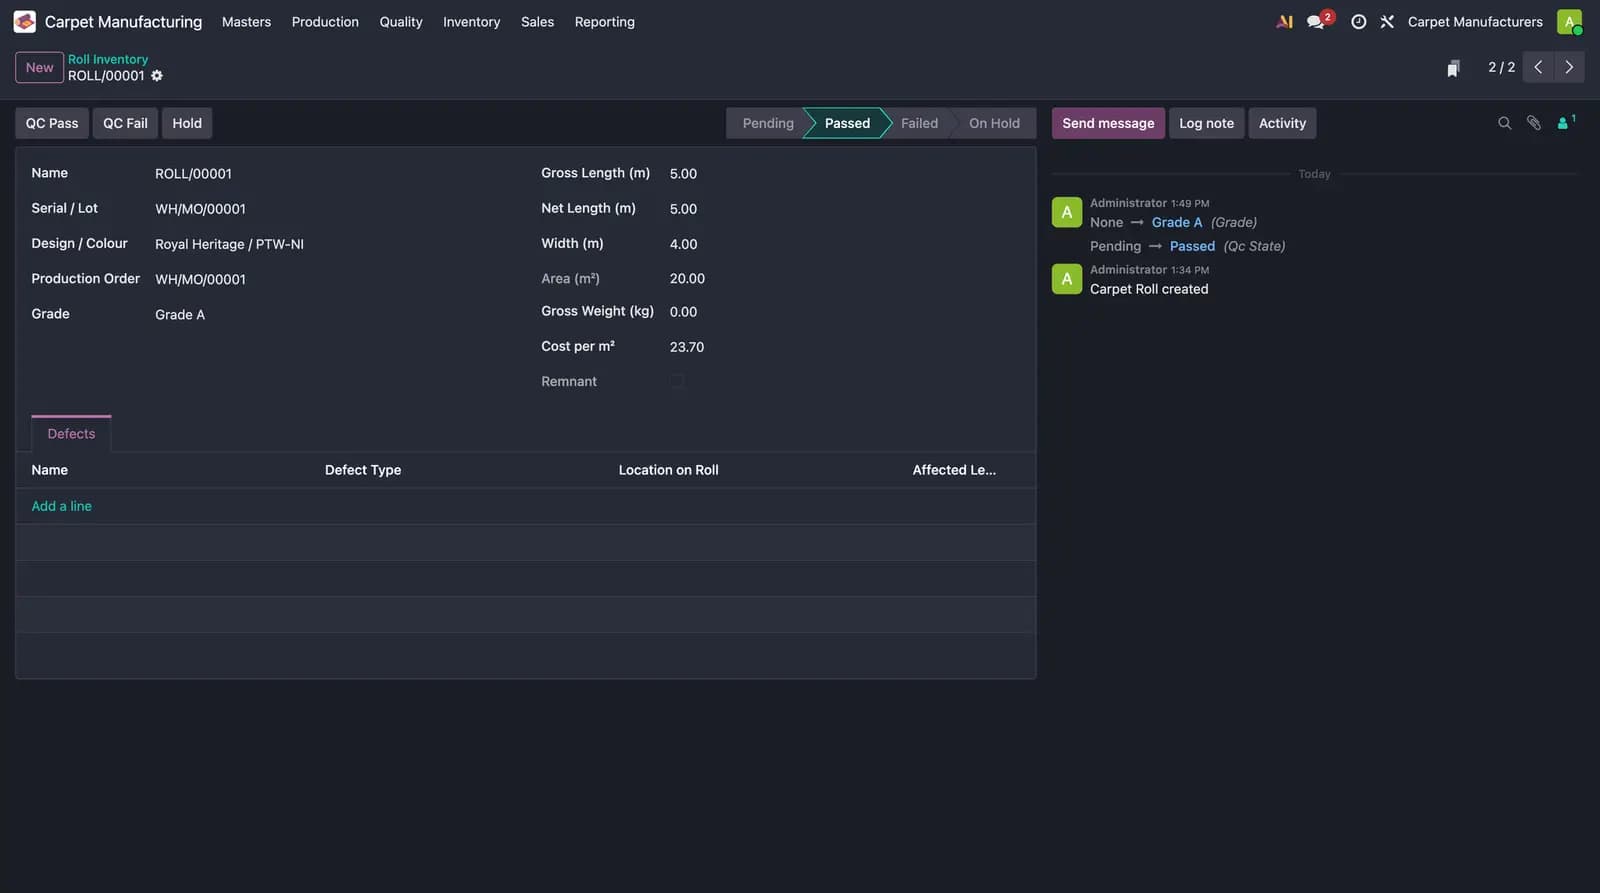This screenshot has height=893, width=1600.
Task: Click the debug tools wrench icon
Action: click(1387, 22)
